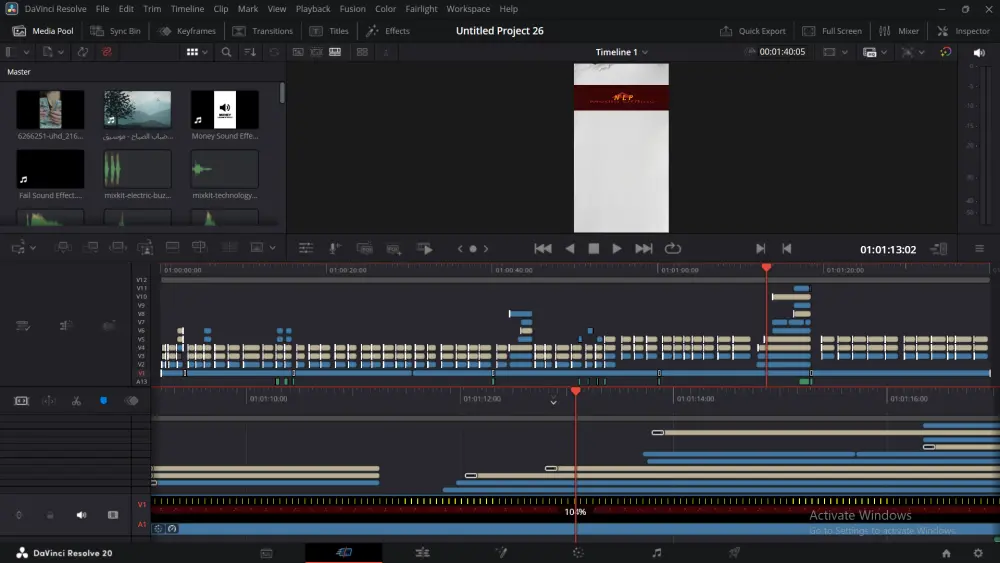Expand the Timeline 1 name dropdown
Viewport: 1000px width, 563px height.
[x=645, y=52]
